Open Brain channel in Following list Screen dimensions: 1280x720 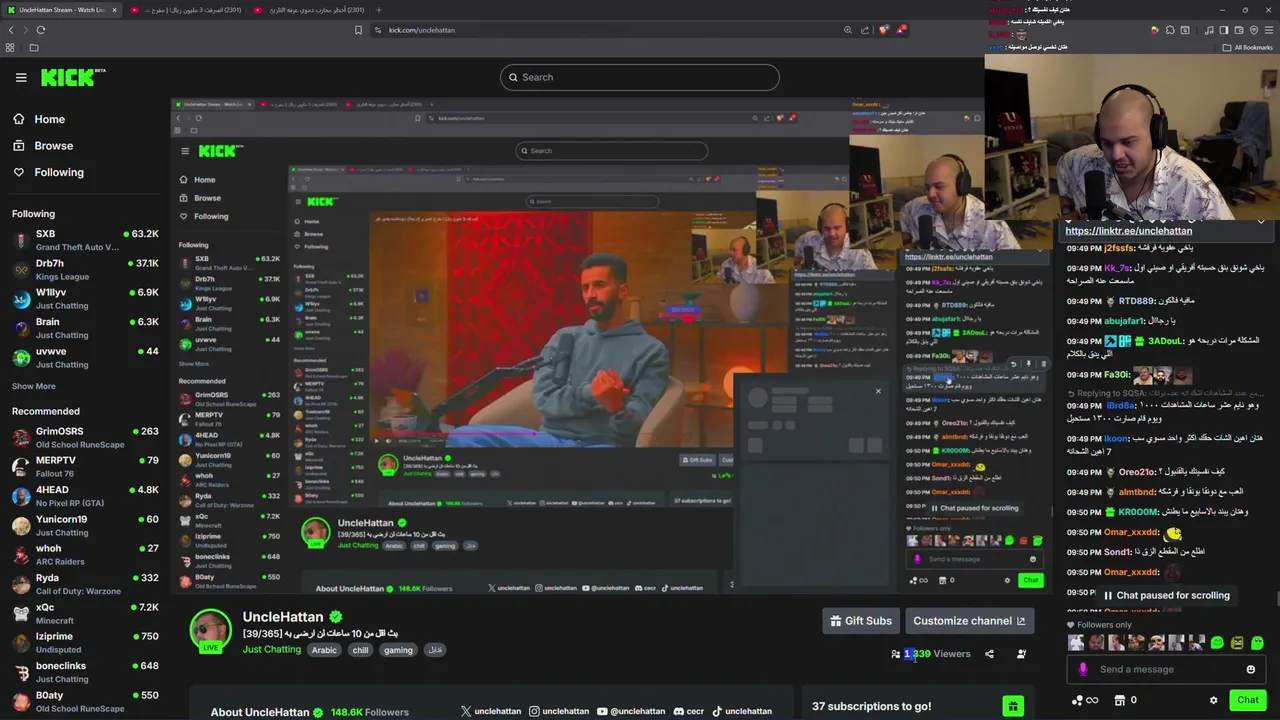pos(85,328)
